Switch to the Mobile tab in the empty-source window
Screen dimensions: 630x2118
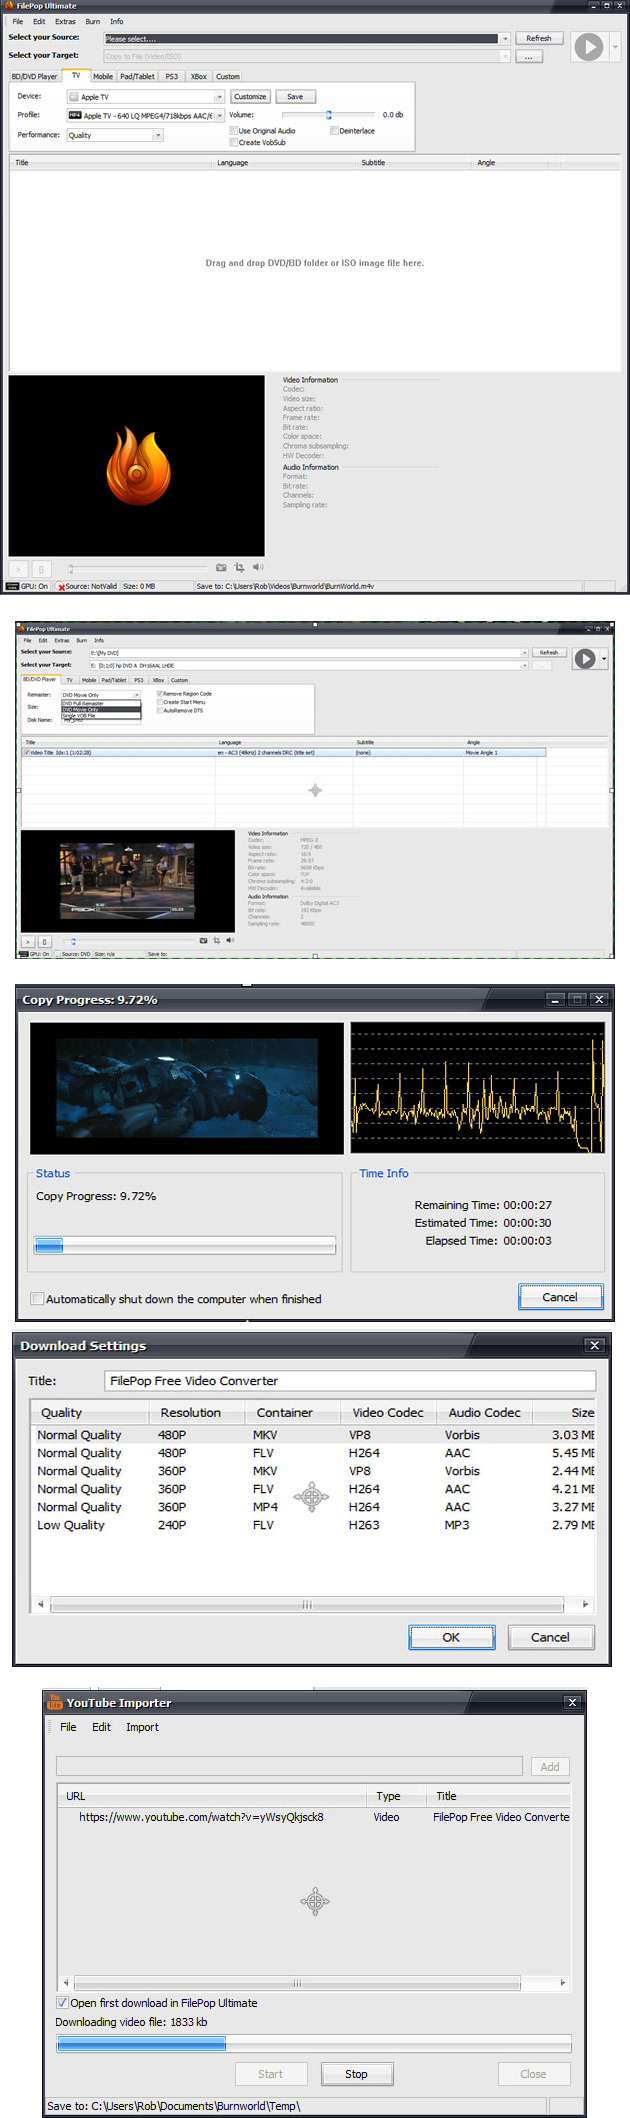[103, 76]
